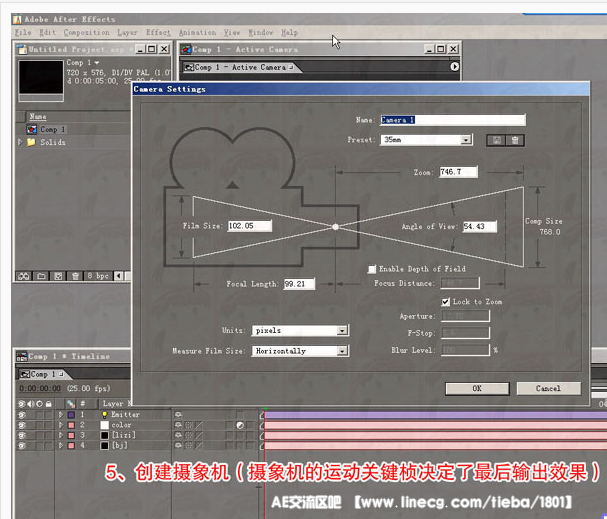Click Cancel in Camera Settings dialog
This screenshot has width=607, height=519.
(x=549, y=389)
